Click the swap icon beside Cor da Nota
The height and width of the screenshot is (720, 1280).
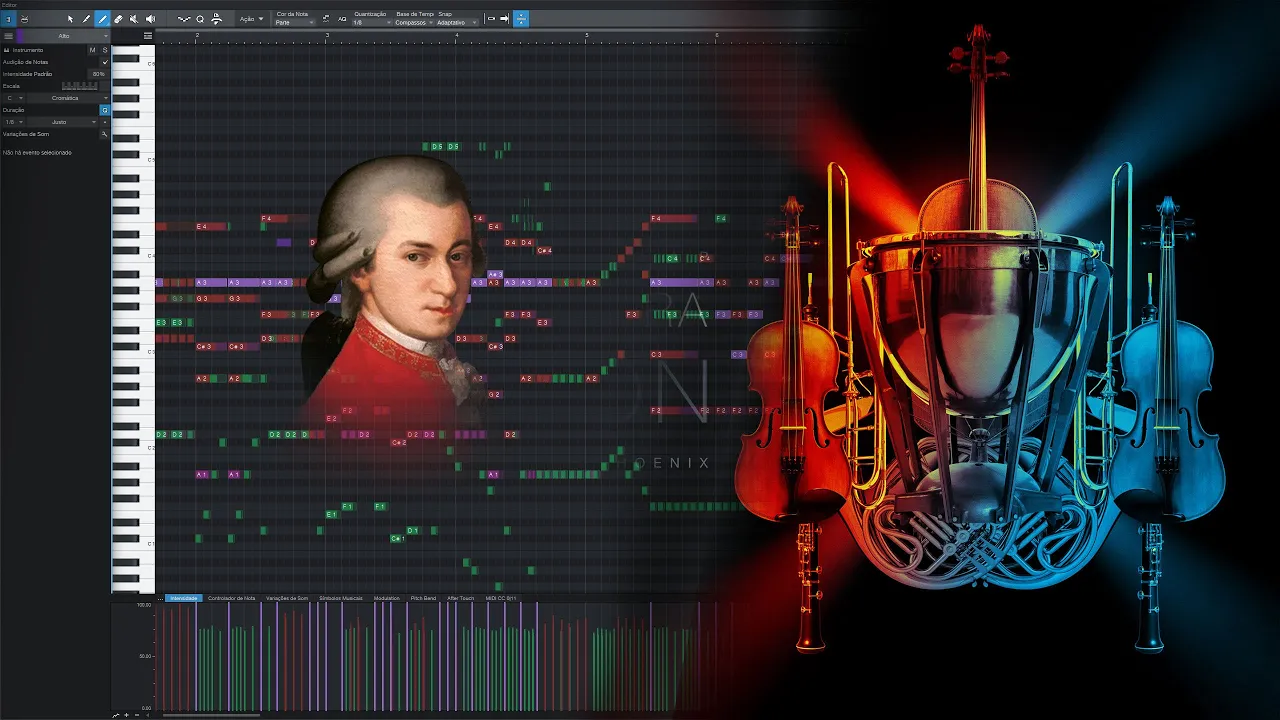326,19
